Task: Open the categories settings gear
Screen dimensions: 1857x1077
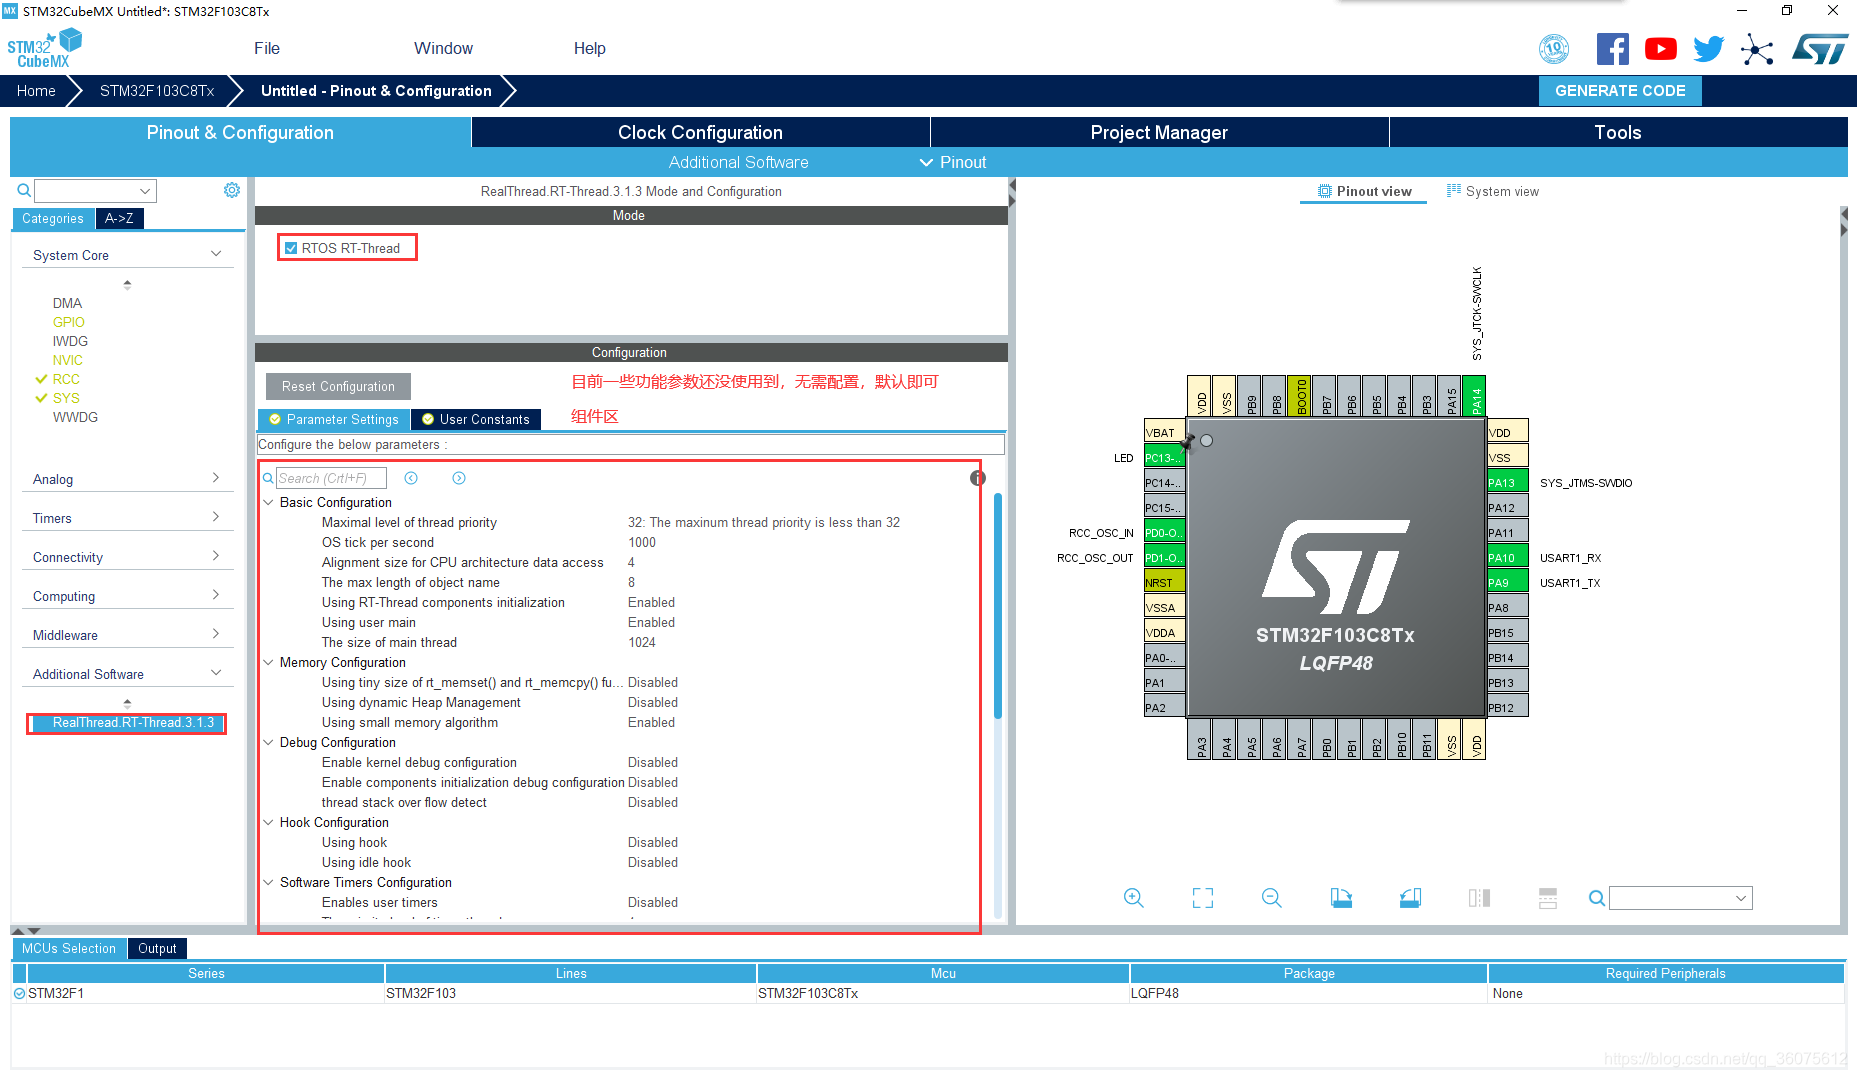Action: point(232,190)
